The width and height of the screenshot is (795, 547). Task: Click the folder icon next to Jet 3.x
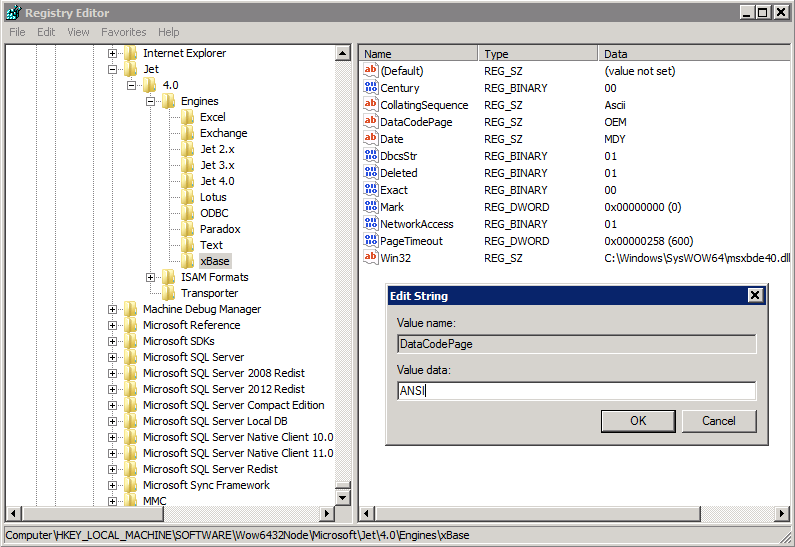click(x=187, y=165)
